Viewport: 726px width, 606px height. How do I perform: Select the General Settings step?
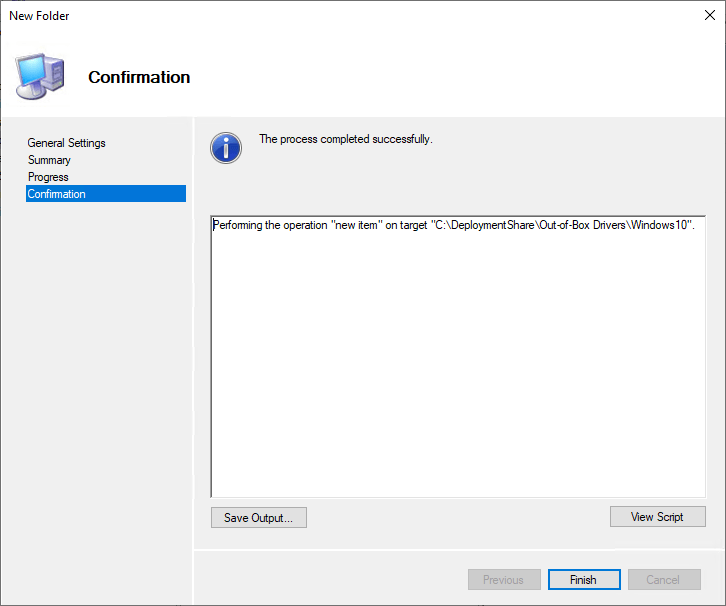[x=66, y=143]
